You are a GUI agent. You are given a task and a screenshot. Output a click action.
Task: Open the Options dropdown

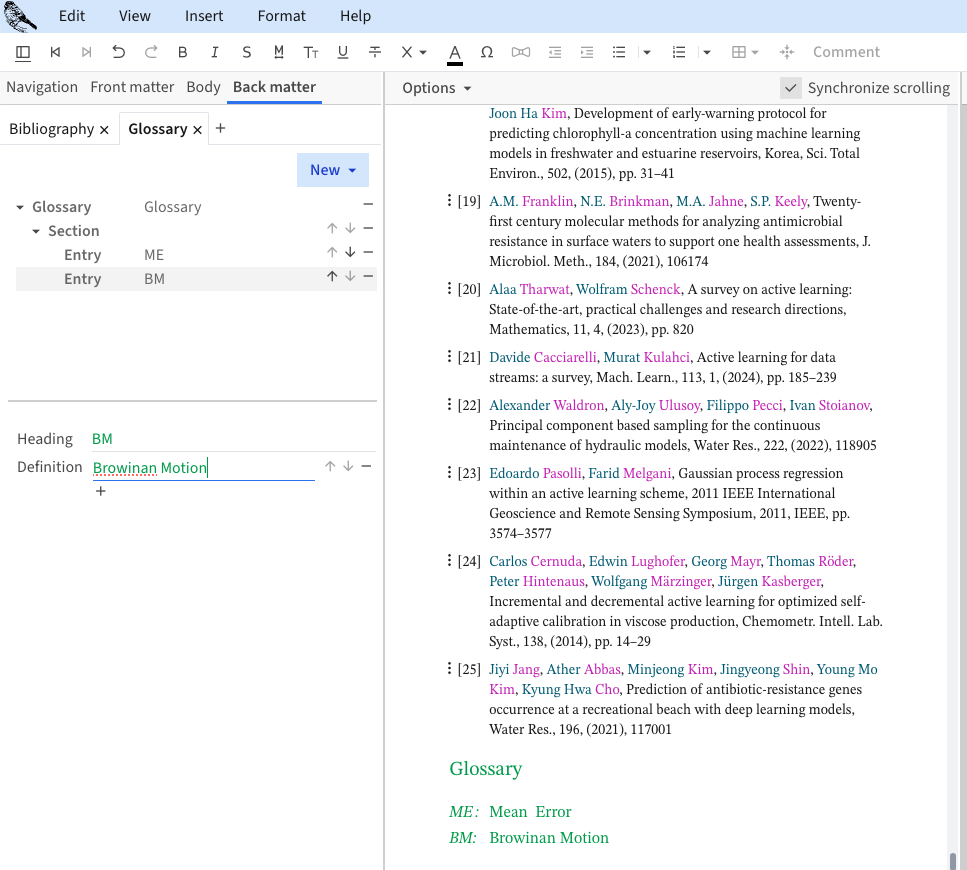click(x=436, y=88)
